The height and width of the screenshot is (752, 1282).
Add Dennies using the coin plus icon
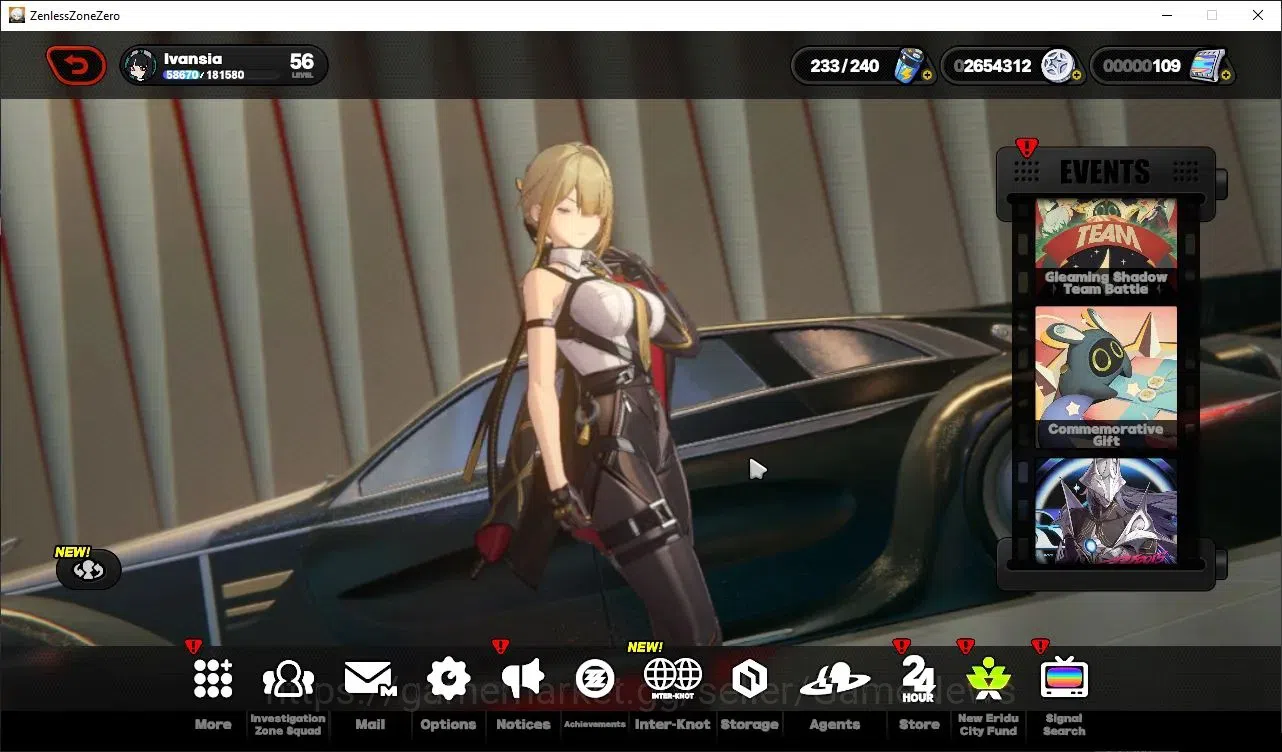point(1077,76)
